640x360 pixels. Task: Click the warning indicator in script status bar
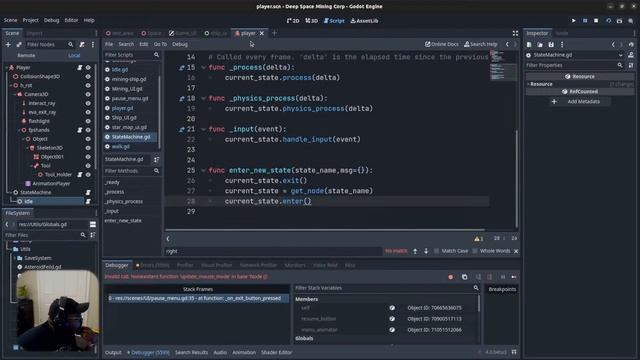pos(478,238)
